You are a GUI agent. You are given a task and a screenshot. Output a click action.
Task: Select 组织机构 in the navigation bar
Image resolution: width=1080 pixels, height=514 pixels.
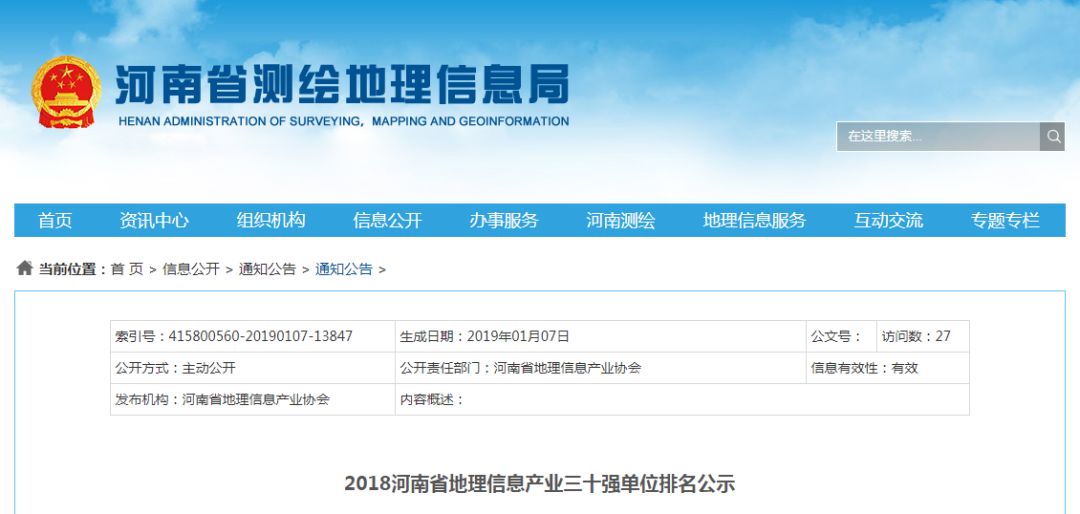coord(271,220)
